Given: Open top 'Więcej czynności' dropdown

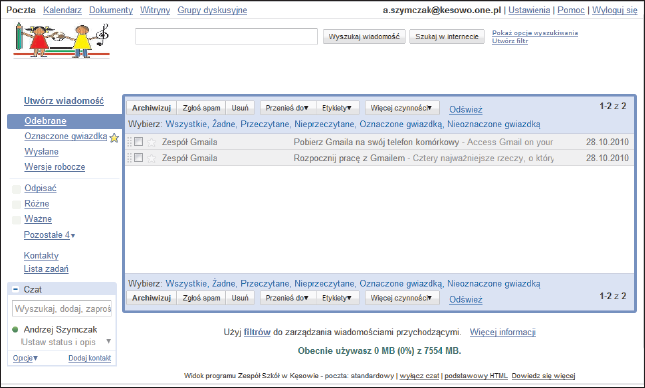Looking at the screenshot, I should click(402, 108).
